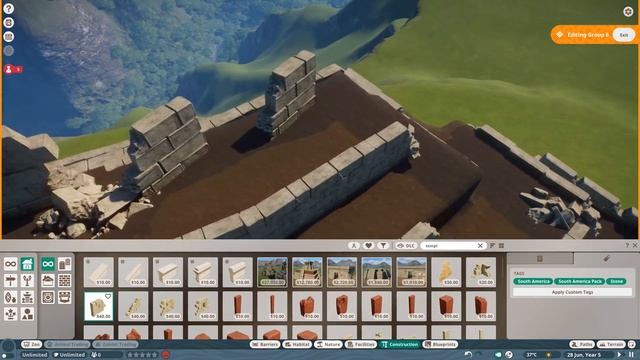Select the first red brick pillar item
Image resolution: width=640 pixels, height=360 pixels.
click(238, 306)
